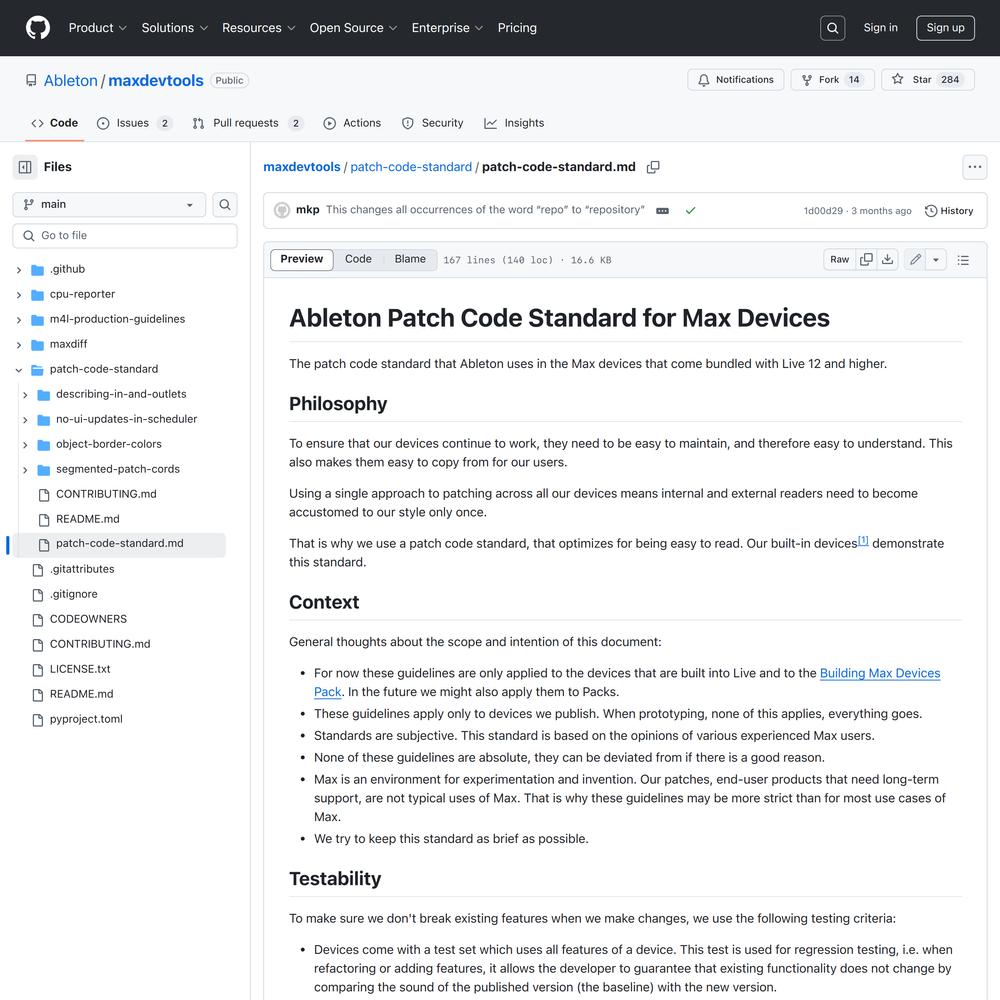
Task: Open CODEOWNERS file in tree
Action: [x=88, y=619]
